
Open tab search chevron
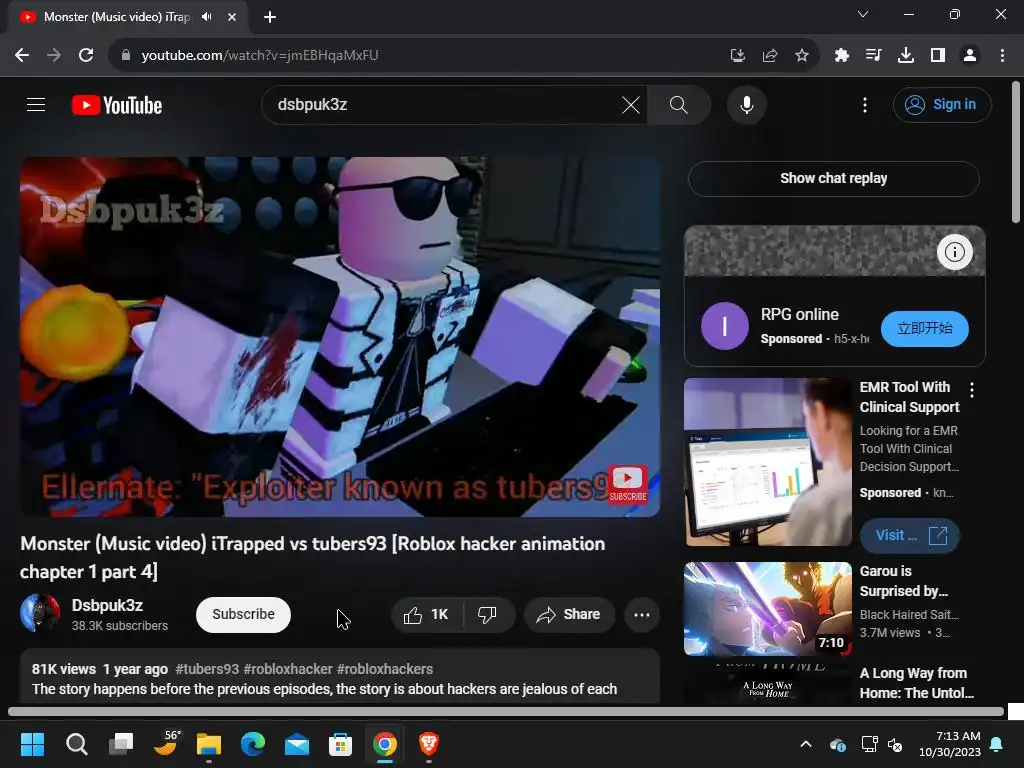(x=863, y=14)
